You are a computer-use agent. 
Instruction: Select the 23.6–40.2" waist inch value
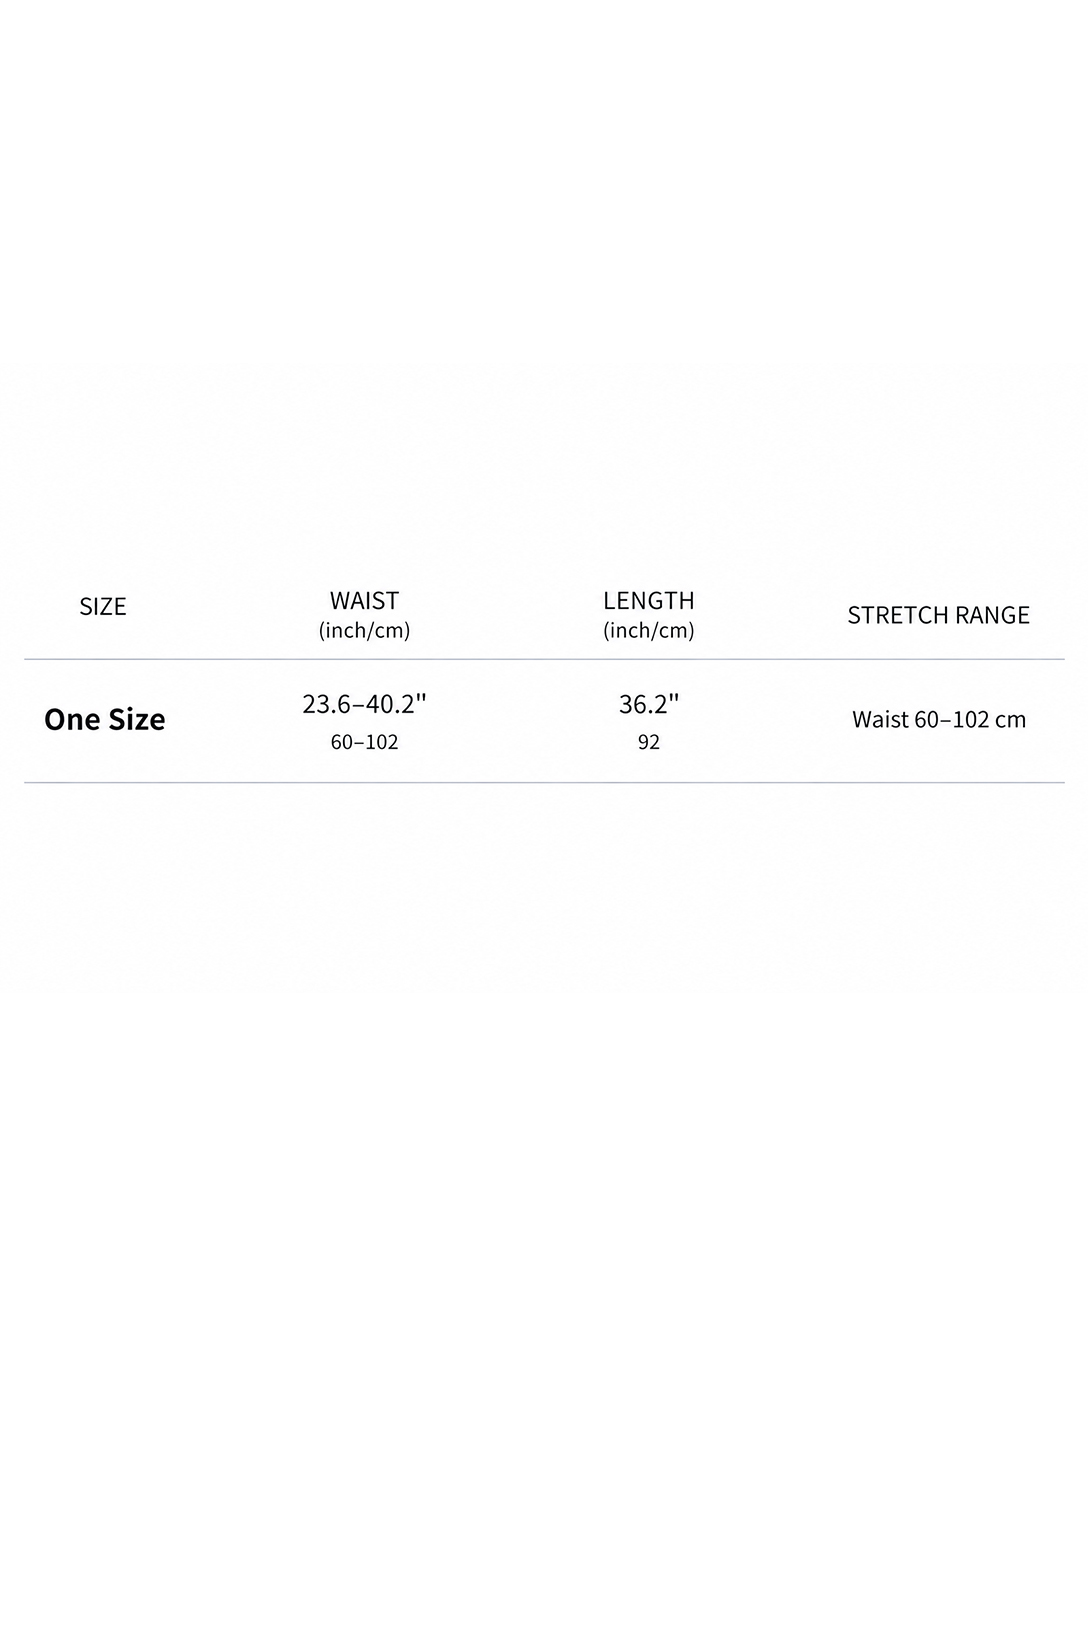(364, 704)
